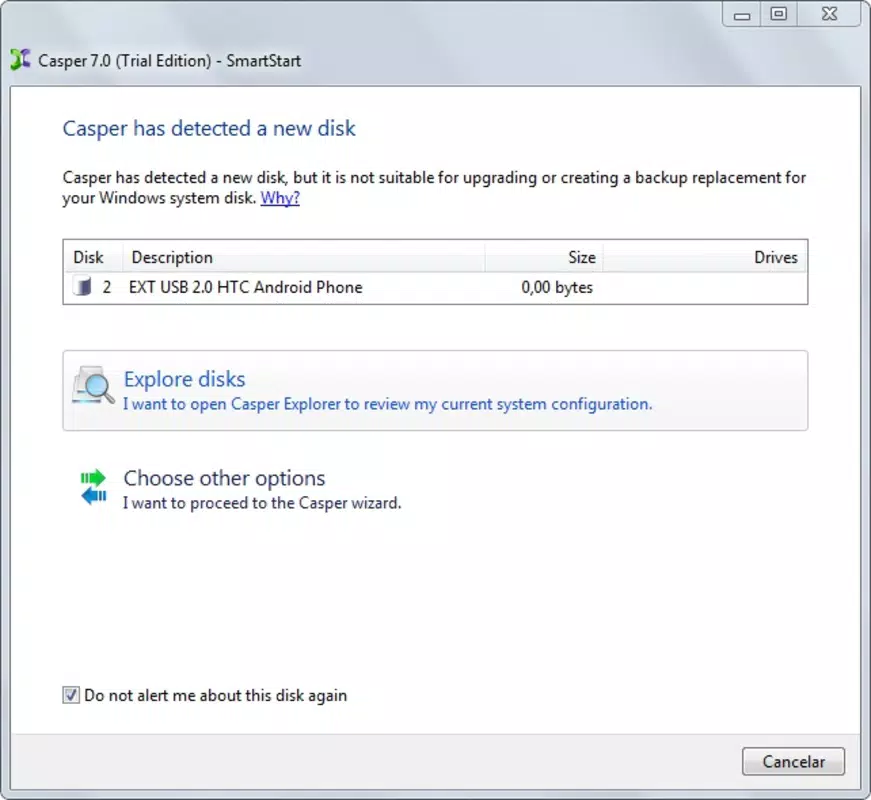The height and width of the screenshot is (800, 871).
Task: Maximize the SmartStart window
Action: point(778,14)
